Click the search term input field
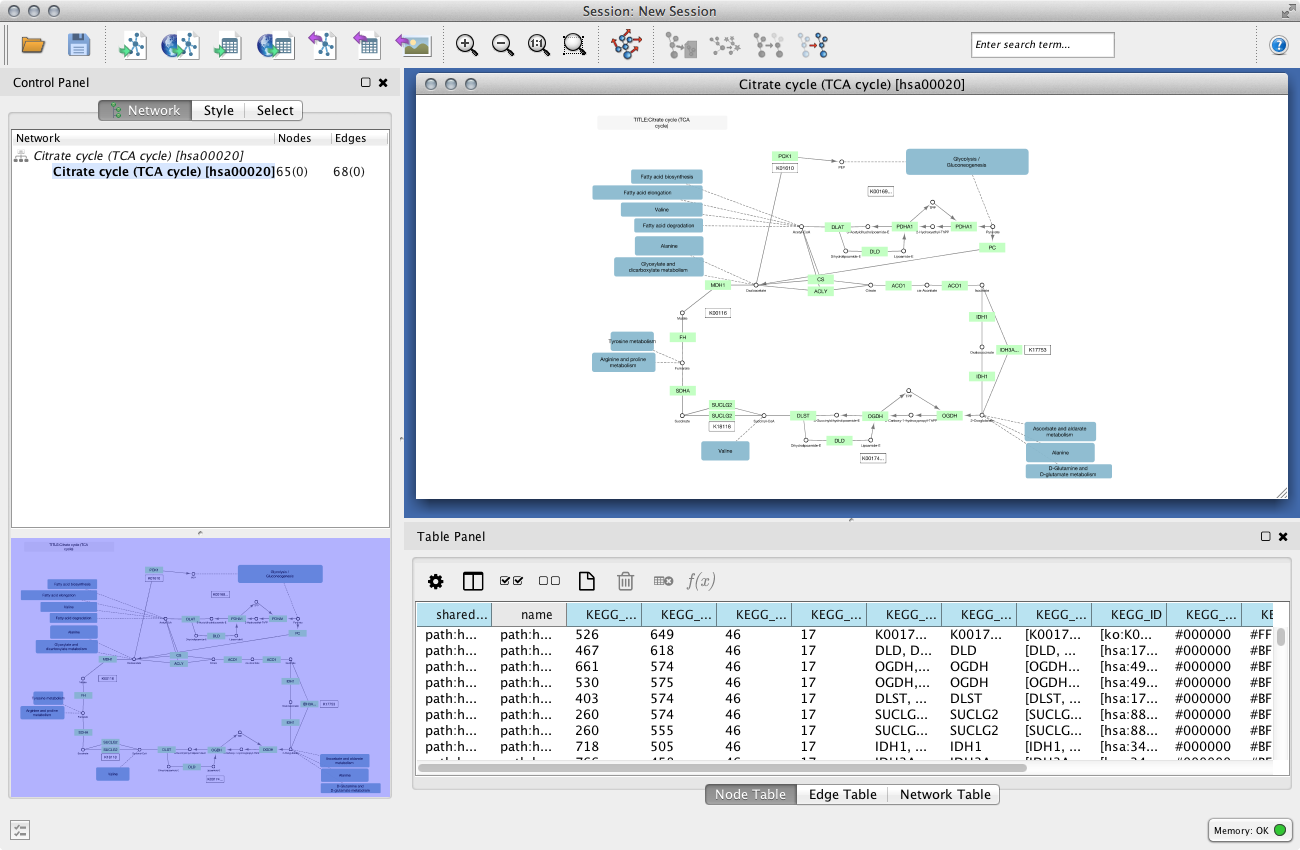The height and width of the screenshot is (850, 1300). 1042,45
